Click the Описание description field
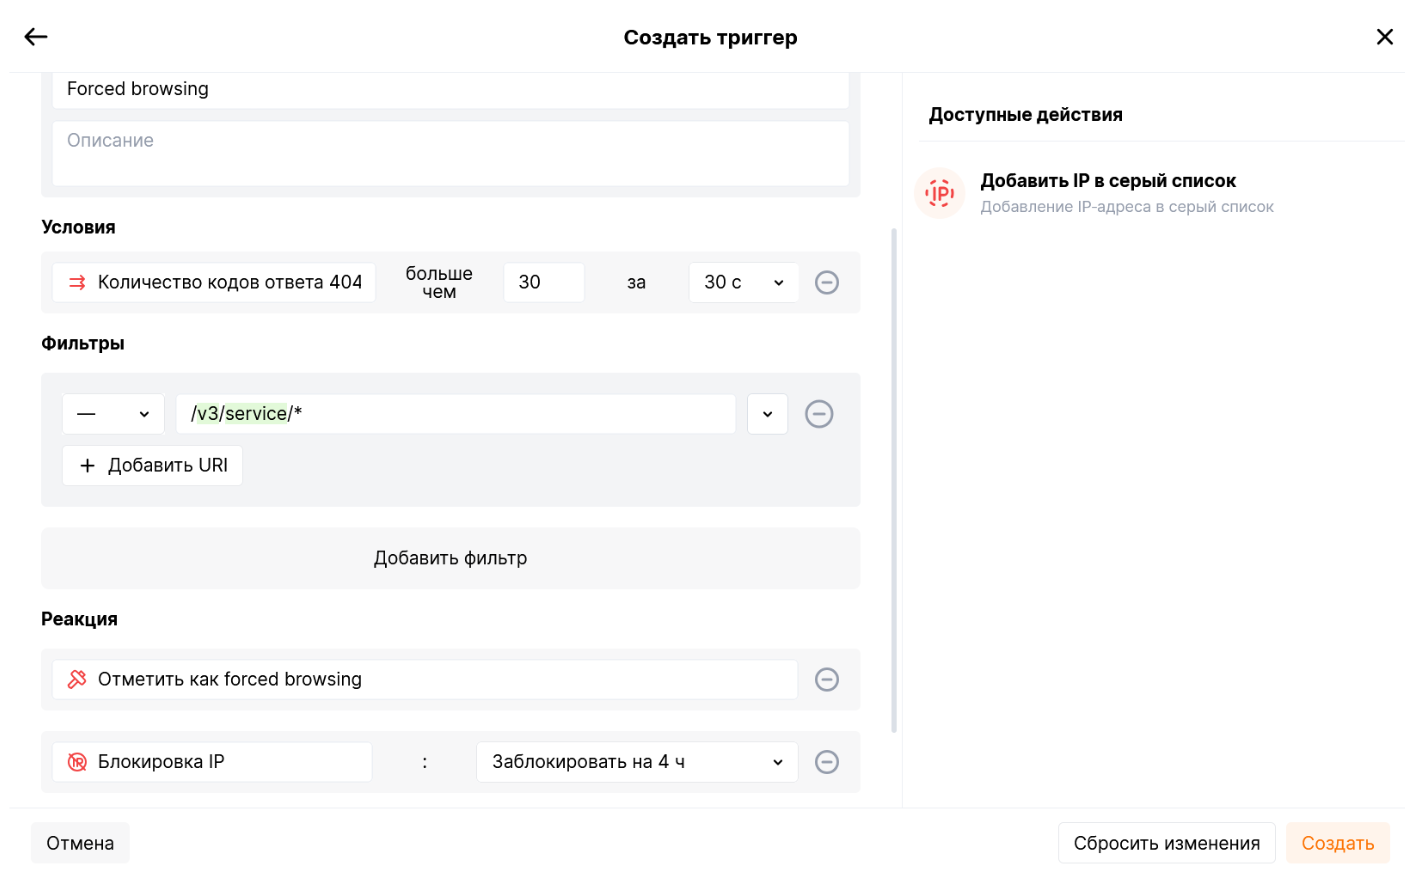The image size is (1405, 876). [x=450, y=153]
